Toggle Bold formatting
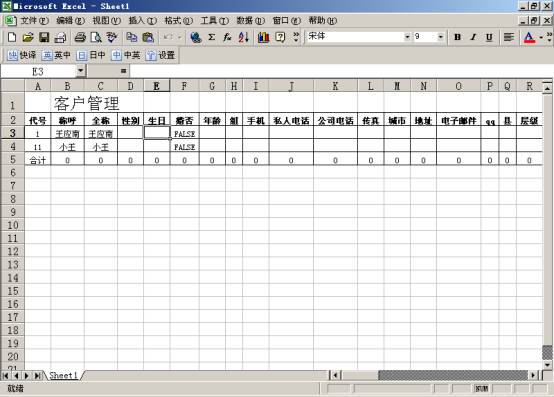 point(458,37)
